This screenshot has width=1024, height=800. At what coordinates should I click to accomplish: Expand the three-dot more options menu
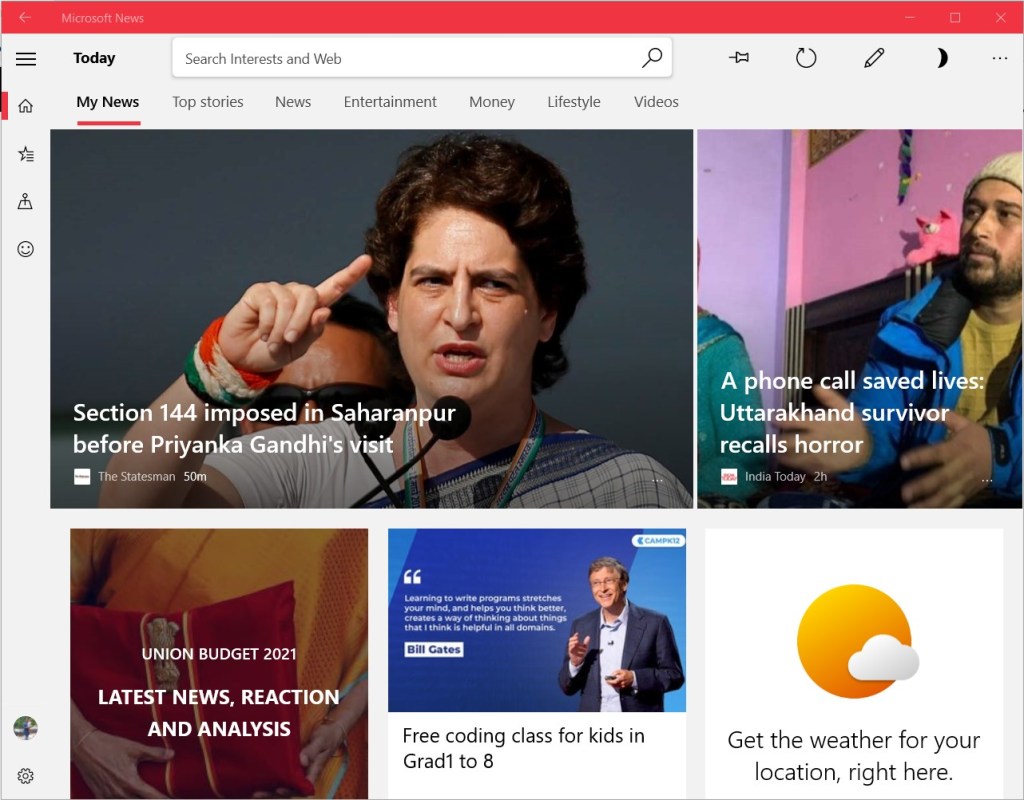(x=1000, y=58)
